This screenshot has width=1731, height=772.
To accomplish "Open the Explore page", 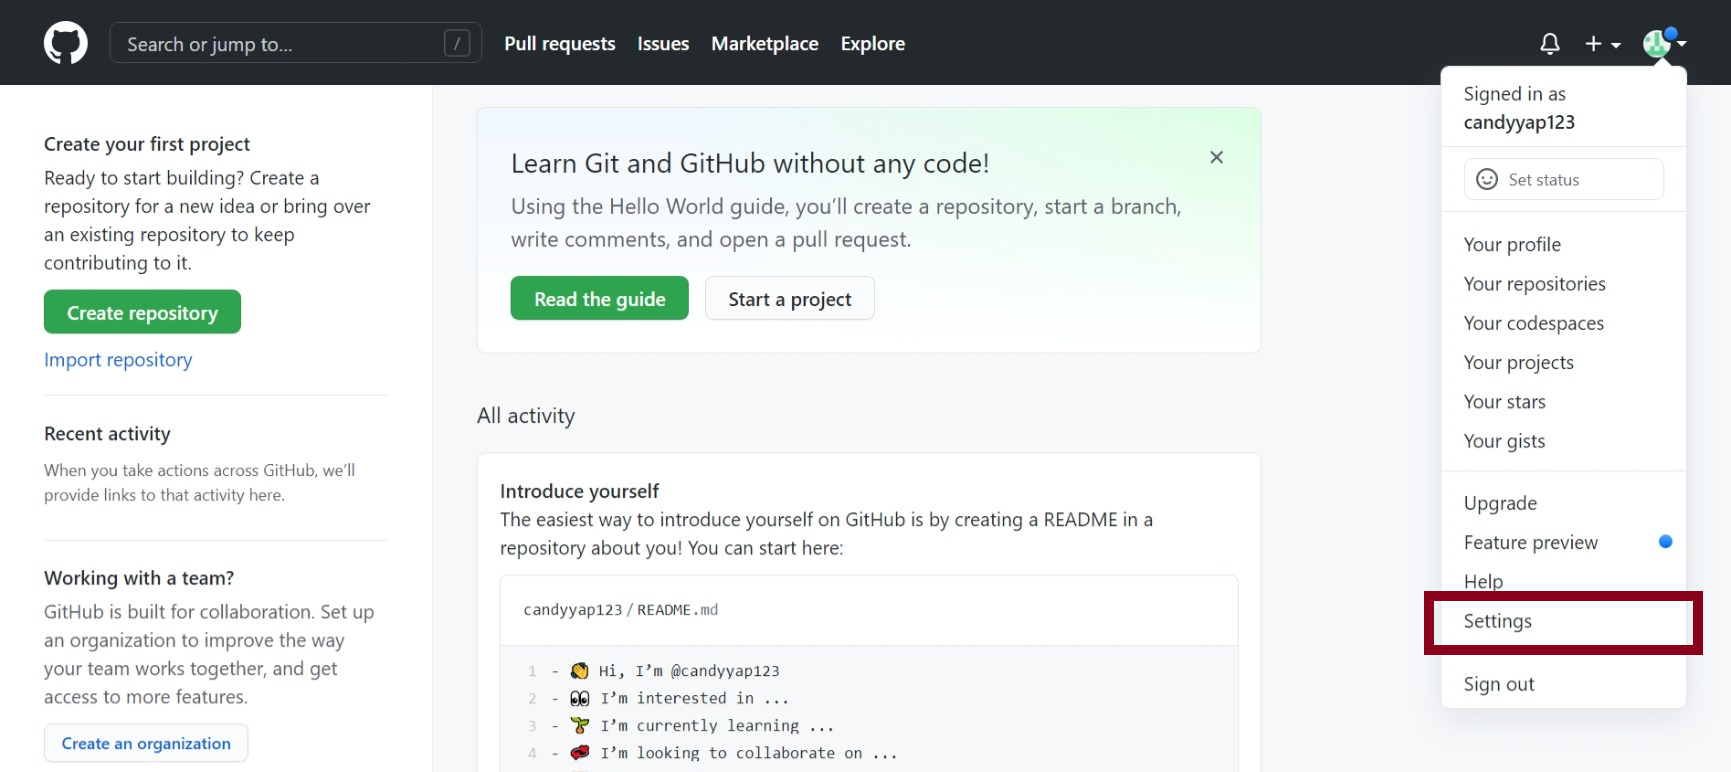I will (x=873, y=44).
